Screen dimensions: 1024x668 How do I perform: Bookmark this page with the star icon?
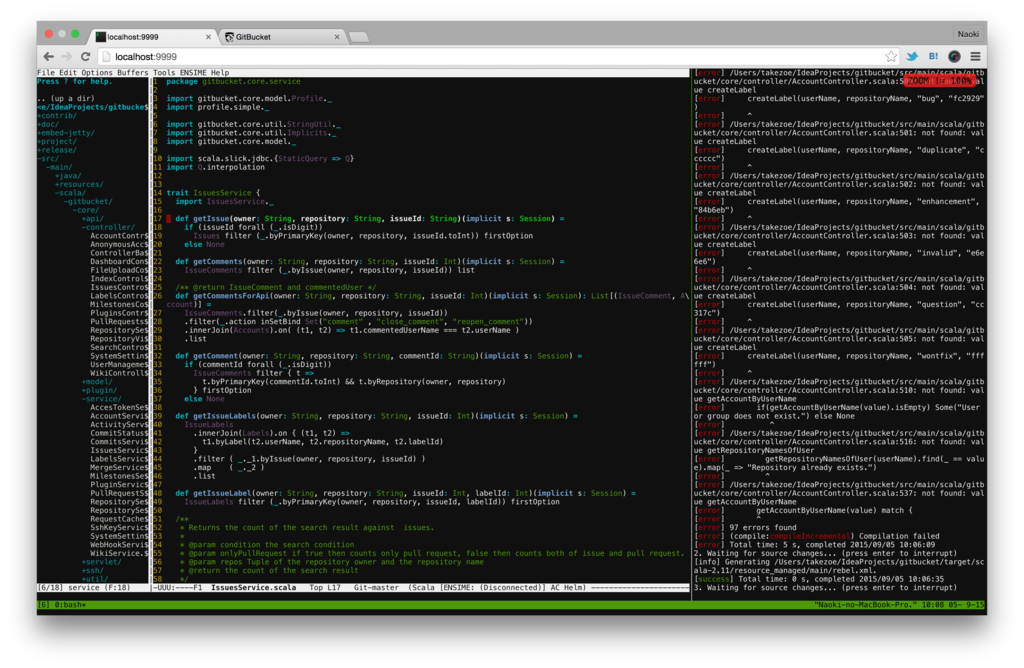pos(891,57)
